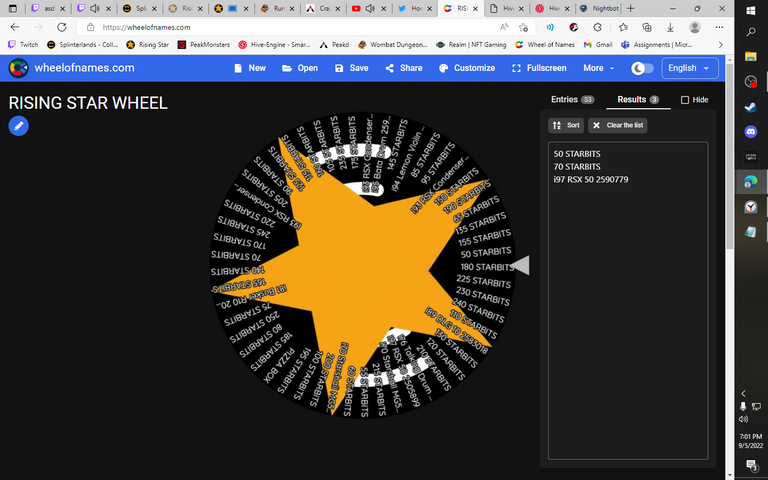Edit the wheel title with pencil button
This screenshot has height=480, width=768.
pos(19,126)
